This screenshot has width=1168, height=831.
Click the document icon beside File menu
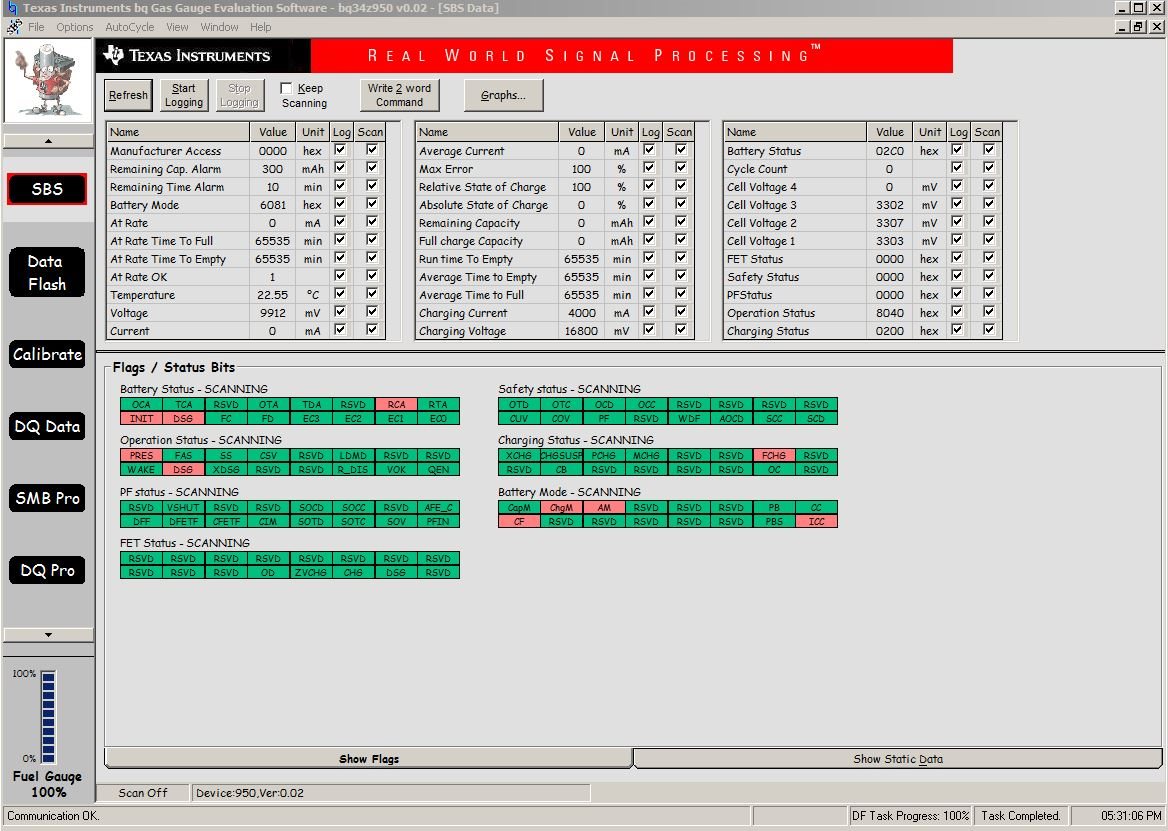point(14,27)
